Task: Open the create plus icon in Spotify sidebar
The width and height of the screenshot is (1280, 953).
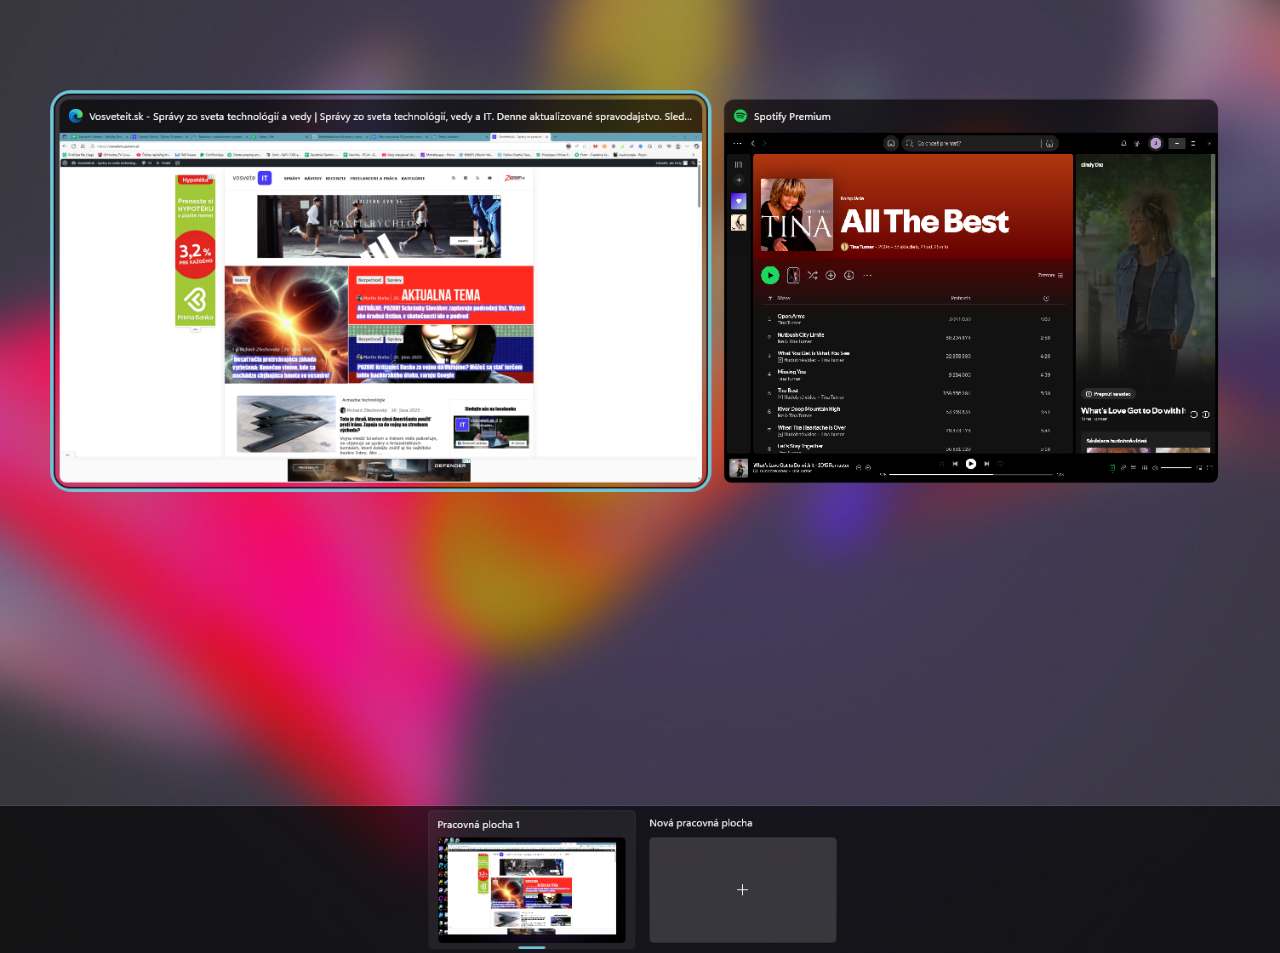Action: pos(739,180)
